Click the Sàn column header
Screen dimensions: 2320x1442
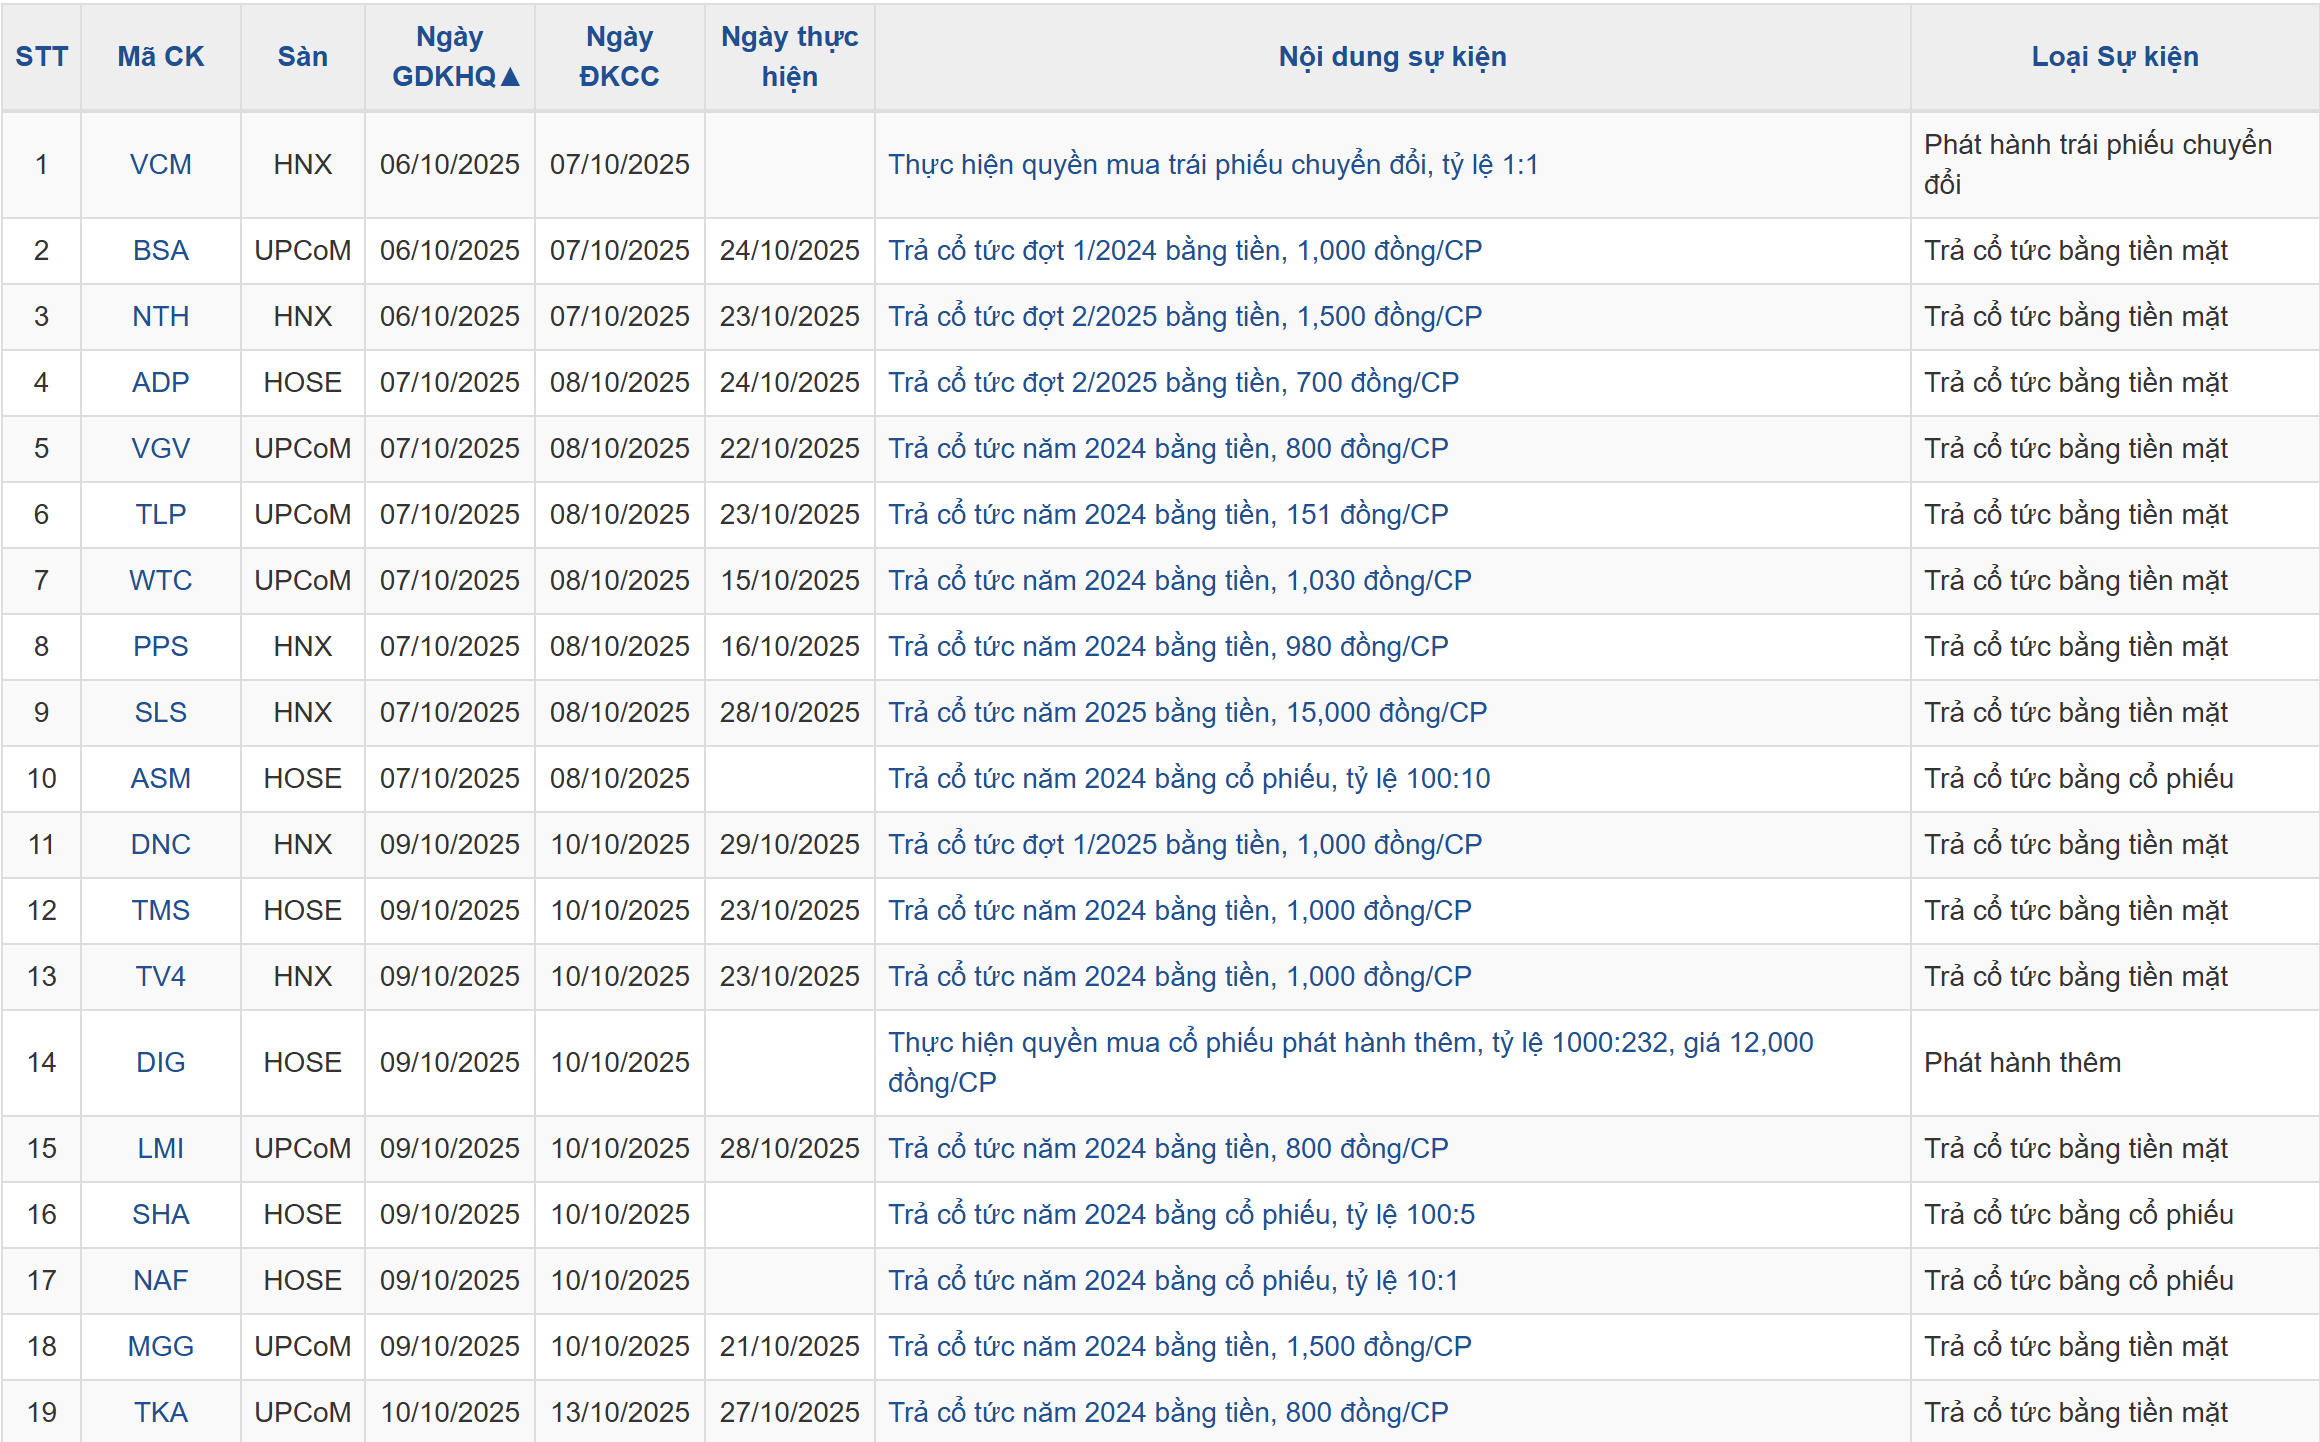click(302, 56)
